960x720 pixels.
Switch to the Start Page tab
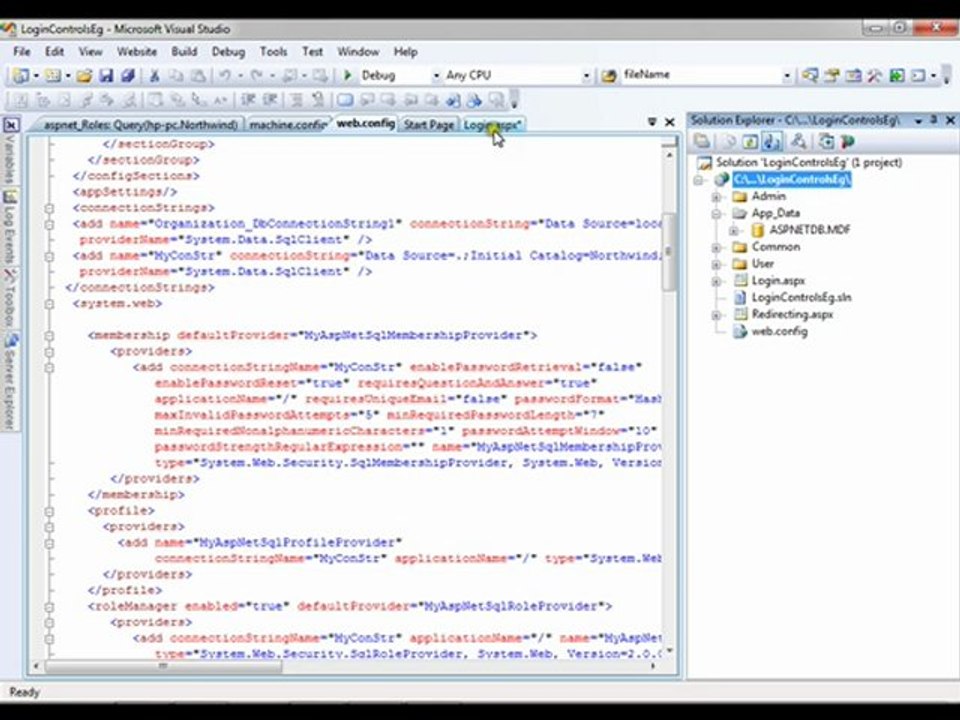429,124
